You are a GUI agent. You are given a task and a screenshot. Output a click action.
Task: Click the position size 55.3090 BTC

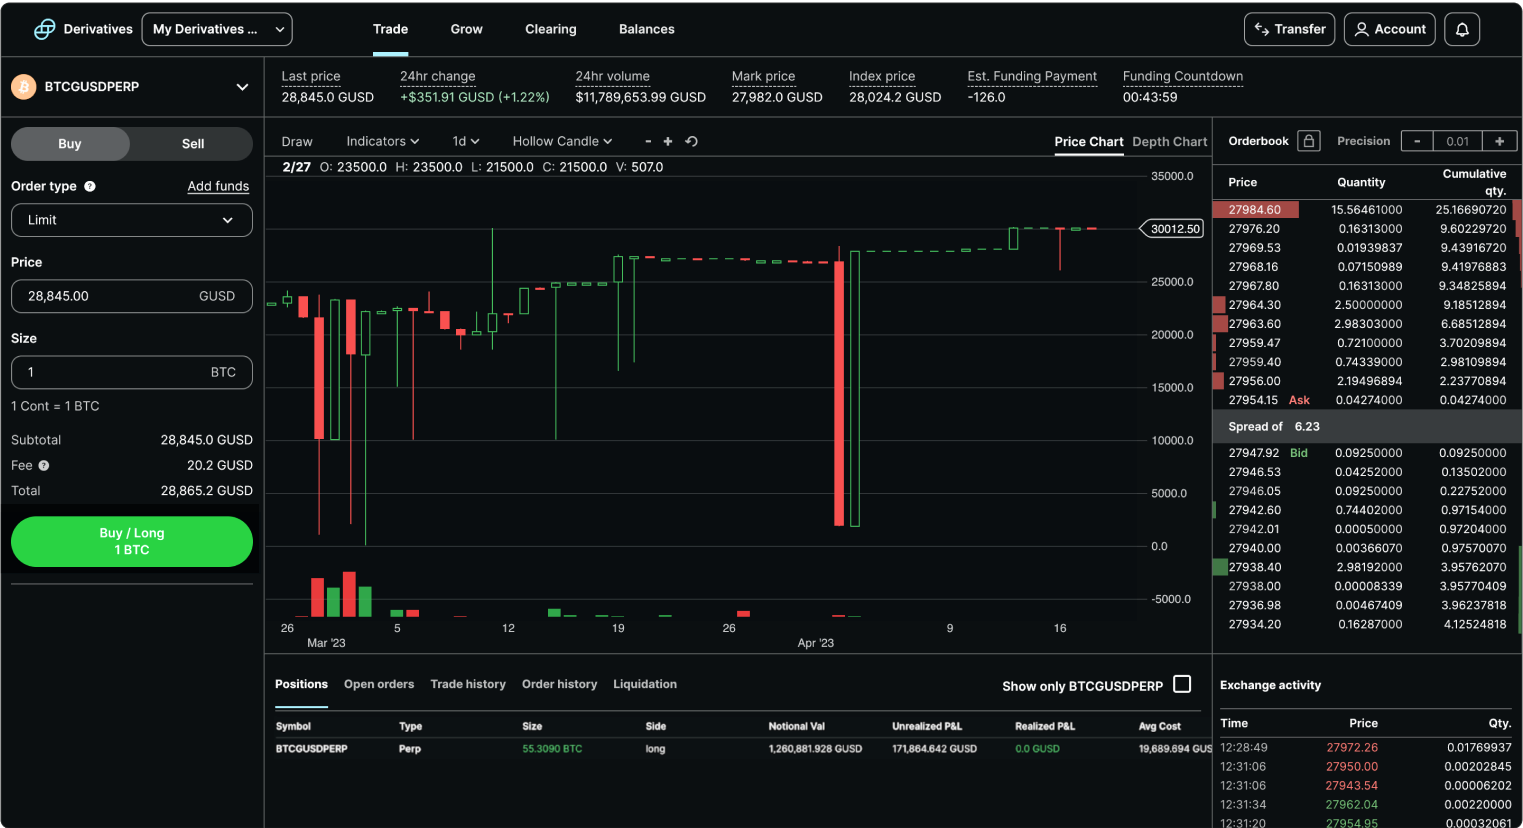(552, 749)
